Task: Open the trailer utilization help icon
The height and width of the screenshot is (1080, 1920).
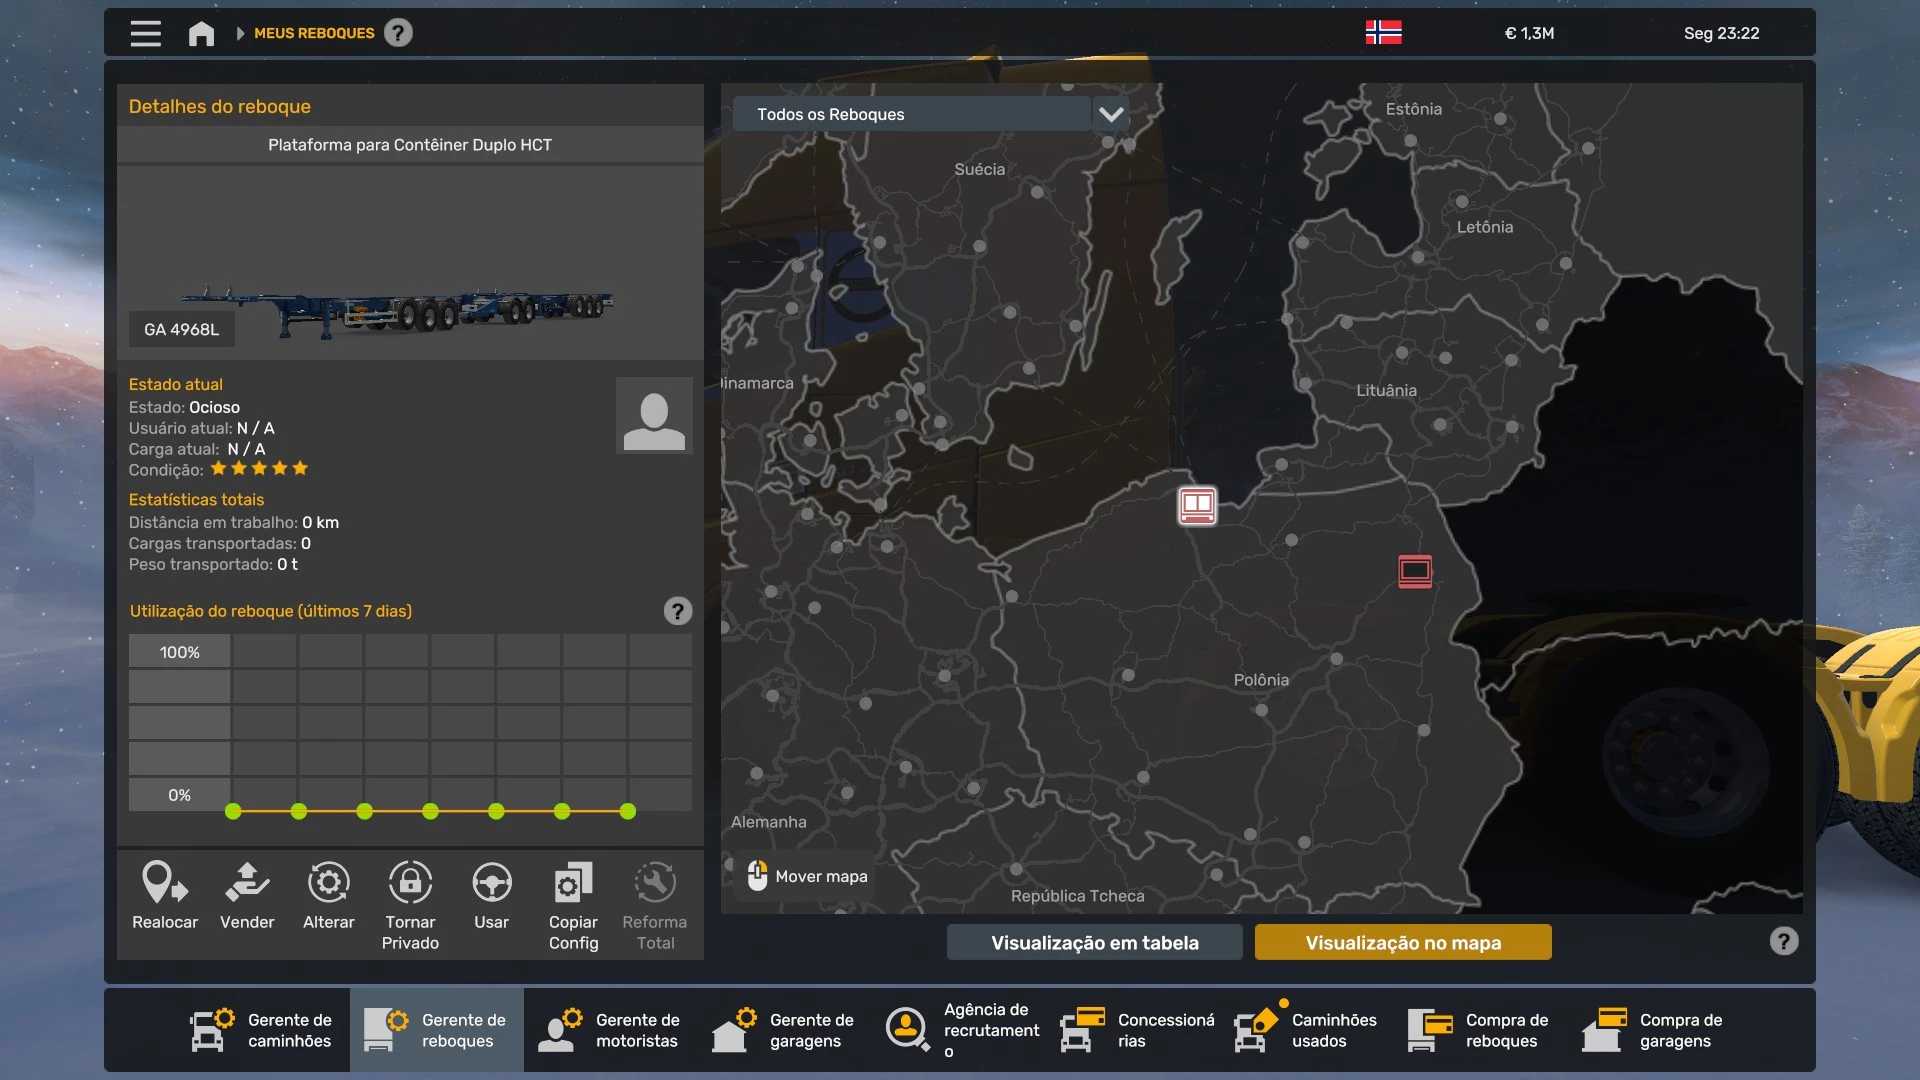Action: tap(678, 611)
